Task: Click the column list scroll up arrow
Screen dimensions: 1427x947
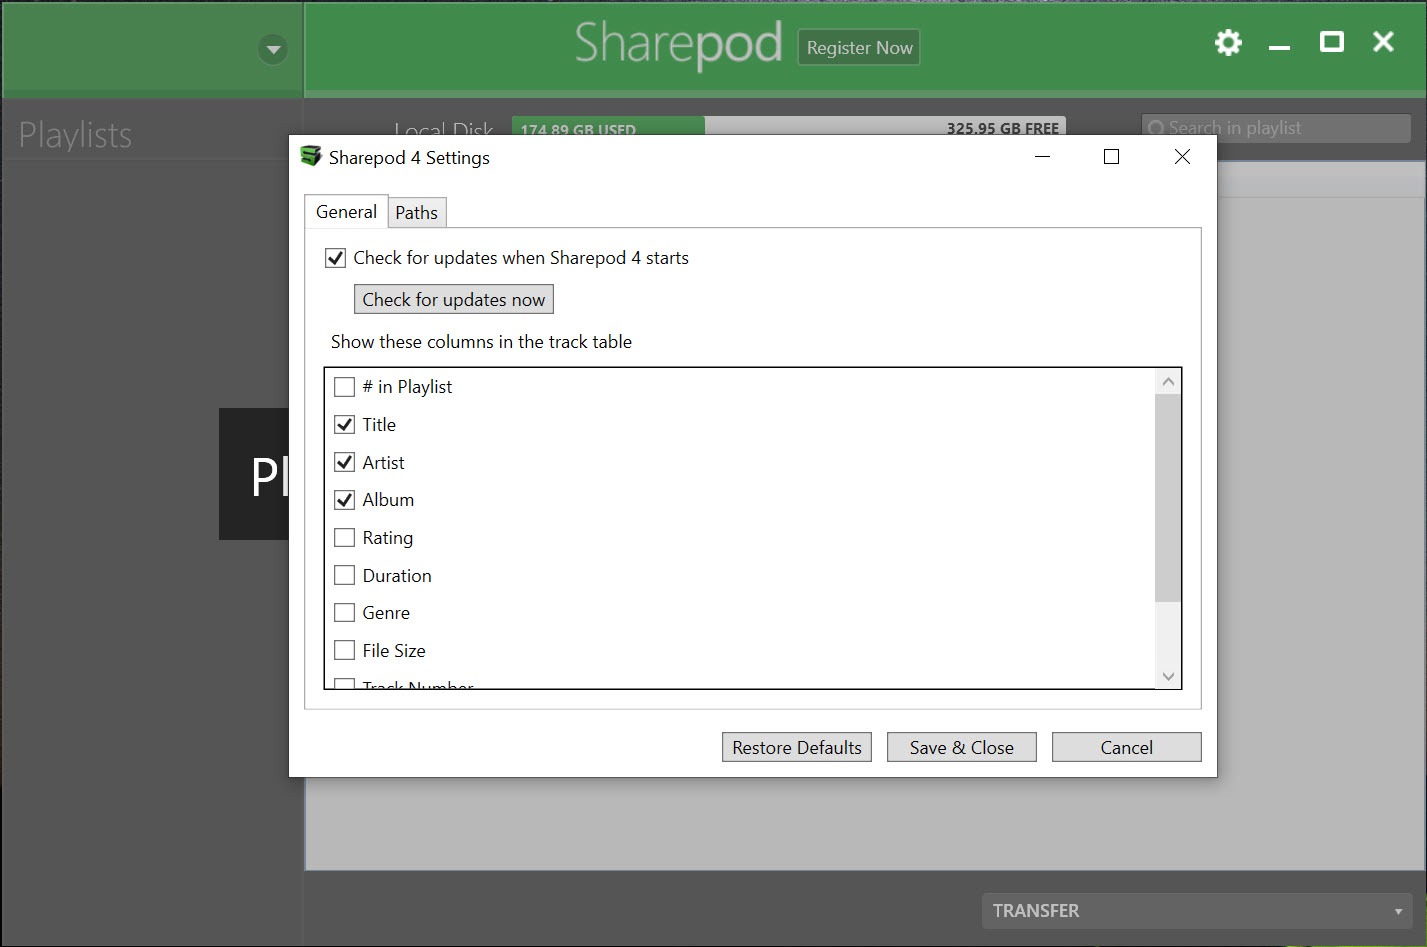Action: pyautogui.click(x=1168, y=382)
